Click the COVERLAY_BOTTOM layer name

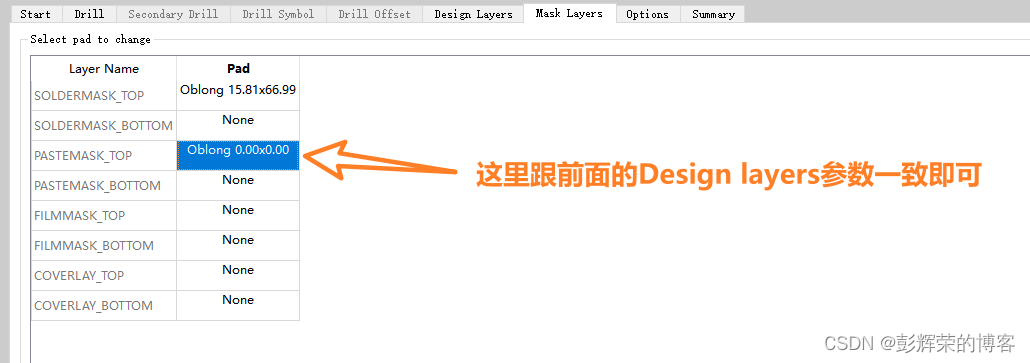[93, 306]
